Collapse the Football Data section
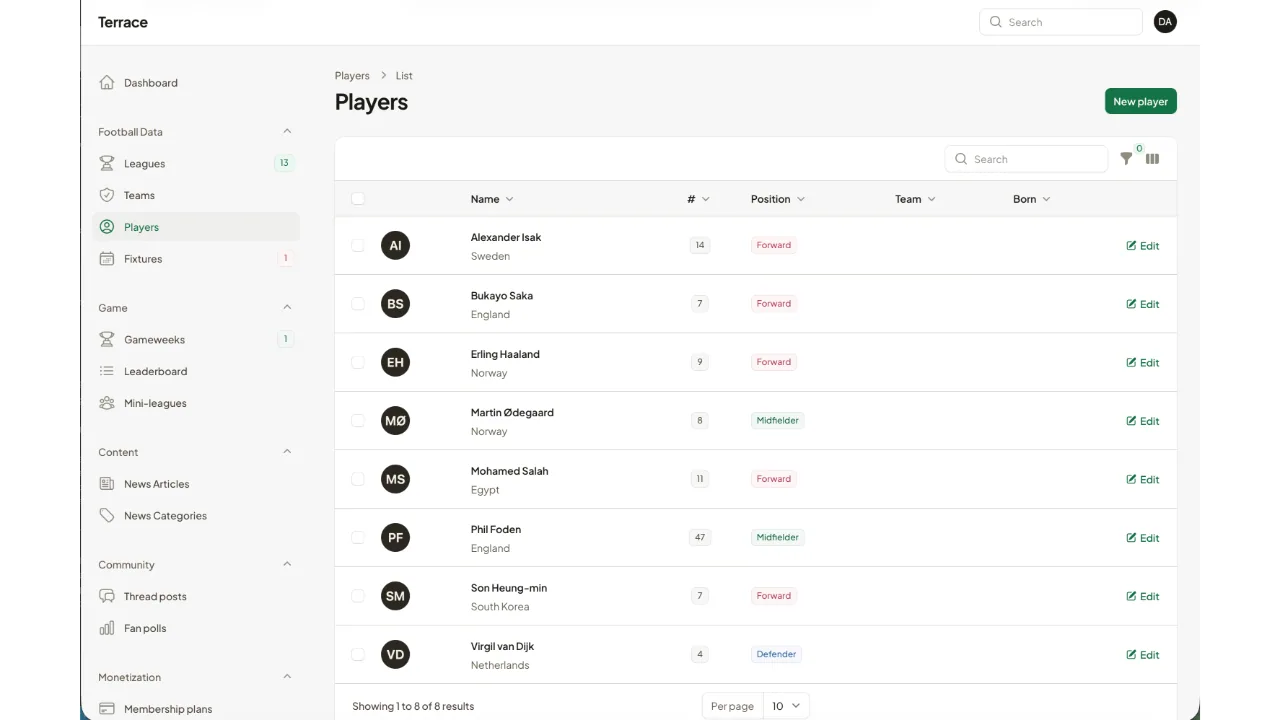1280x720 pixels. tap(287, 131)
